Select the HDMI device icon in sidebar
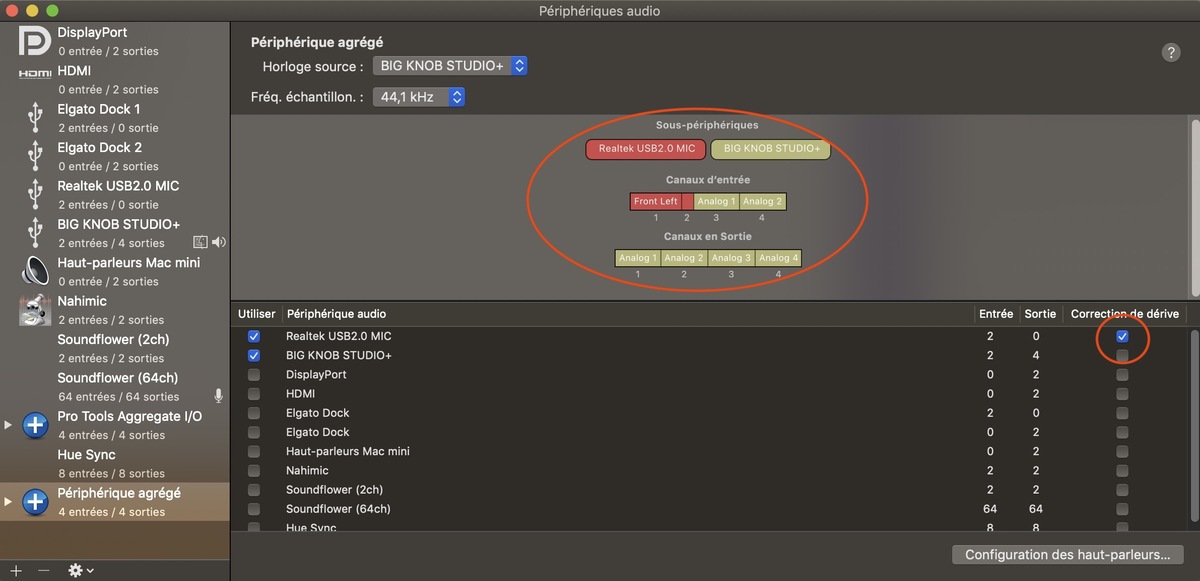The width and height of the screenshot is (1200, 581). click(35, 74)
